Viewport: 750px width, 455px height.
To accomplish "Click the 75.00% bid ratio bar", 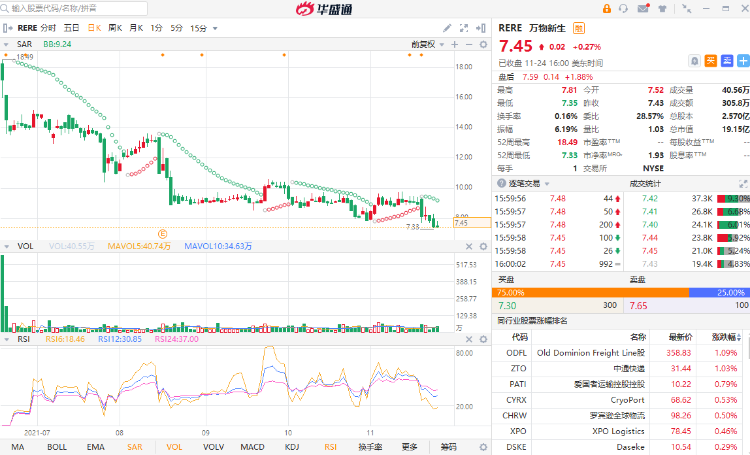I will tap(590, 292).
